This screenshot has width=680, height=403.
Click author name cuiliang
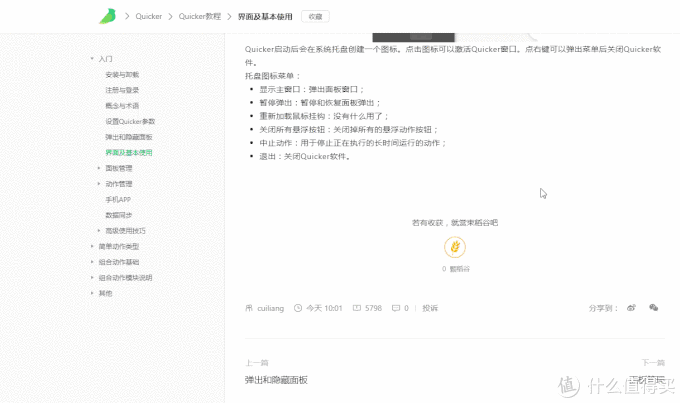(271, 308)
